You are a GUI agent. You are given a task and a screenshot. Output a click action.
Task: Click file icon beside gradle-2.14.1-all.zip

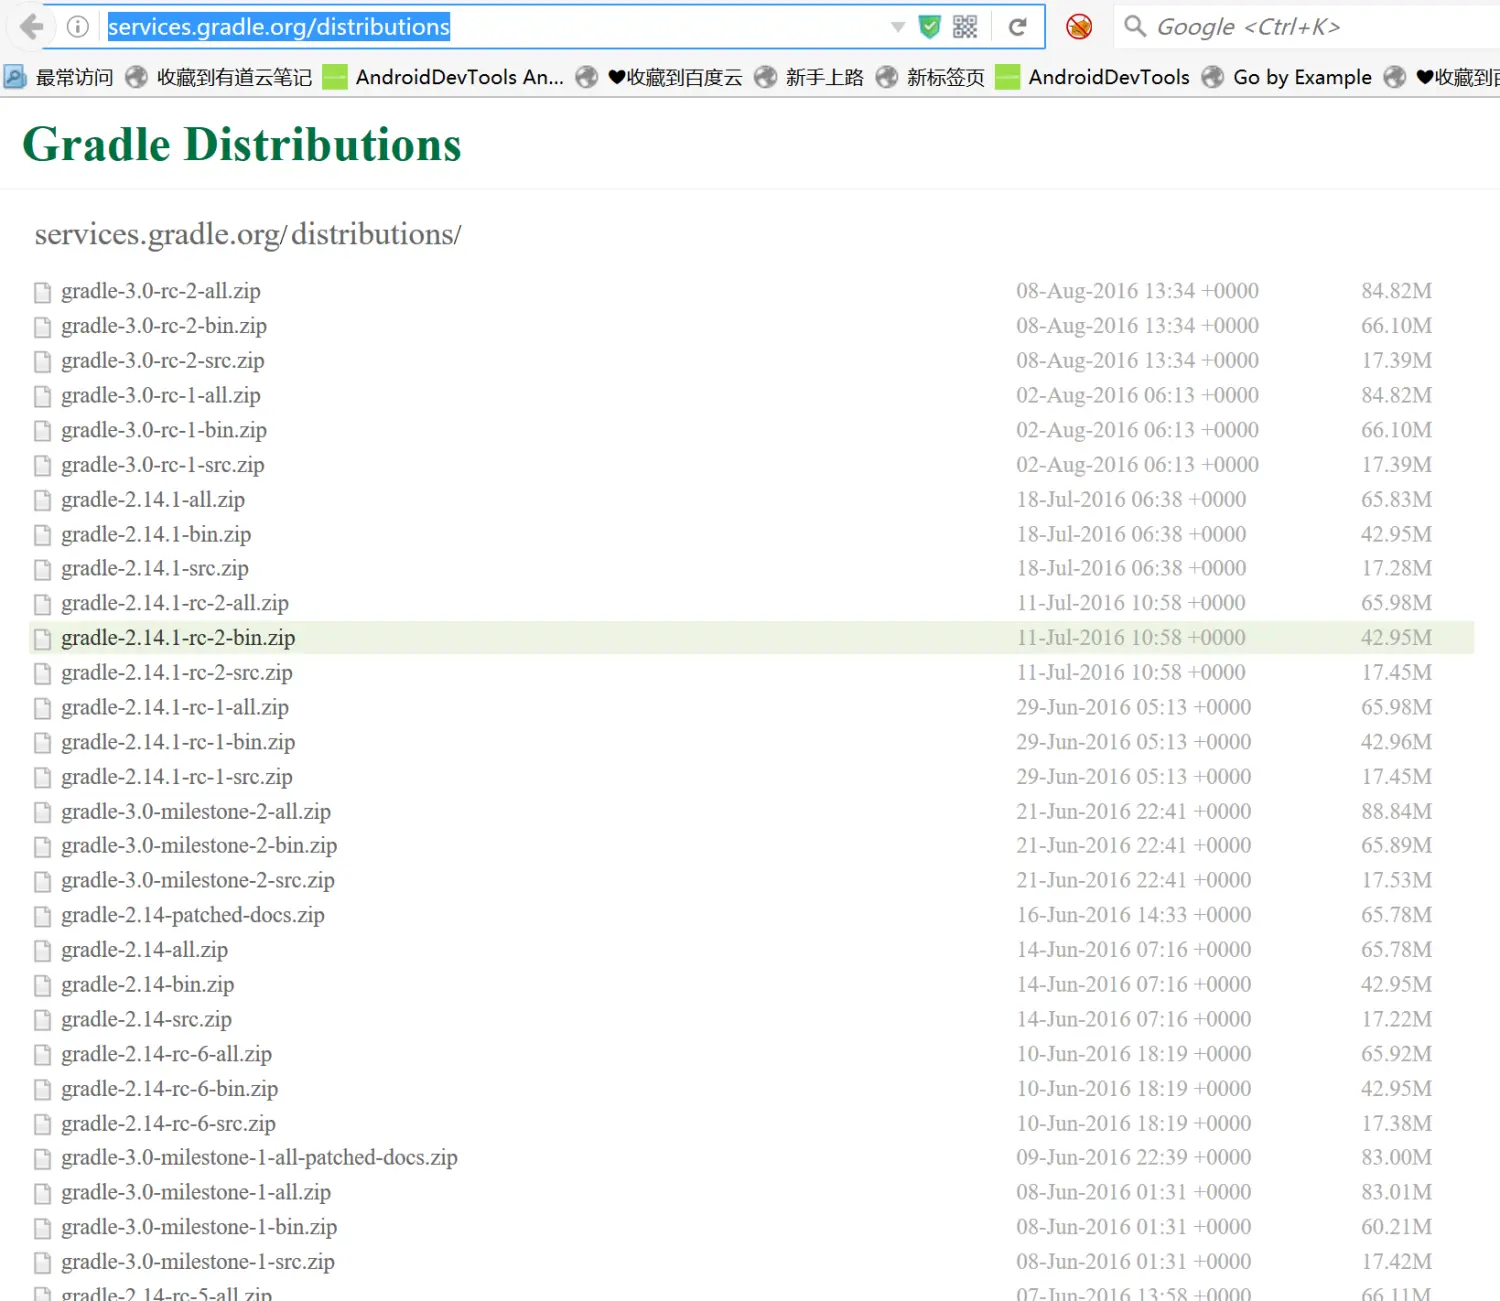[42, 500]
